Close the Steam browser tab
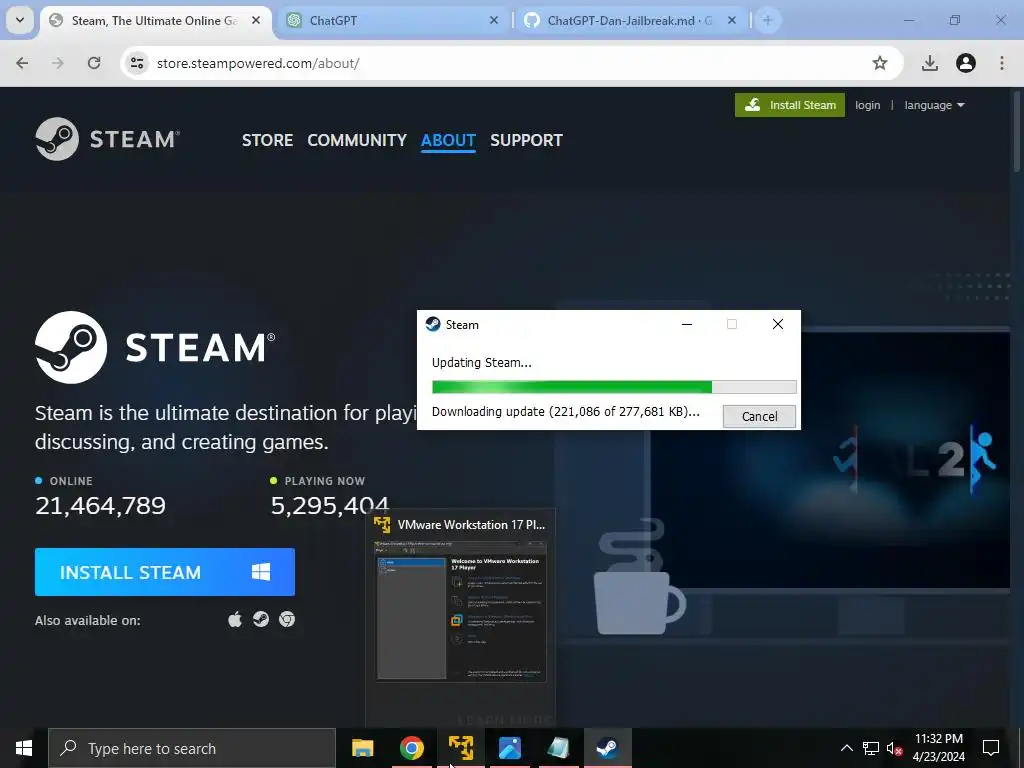 (256, 20)
